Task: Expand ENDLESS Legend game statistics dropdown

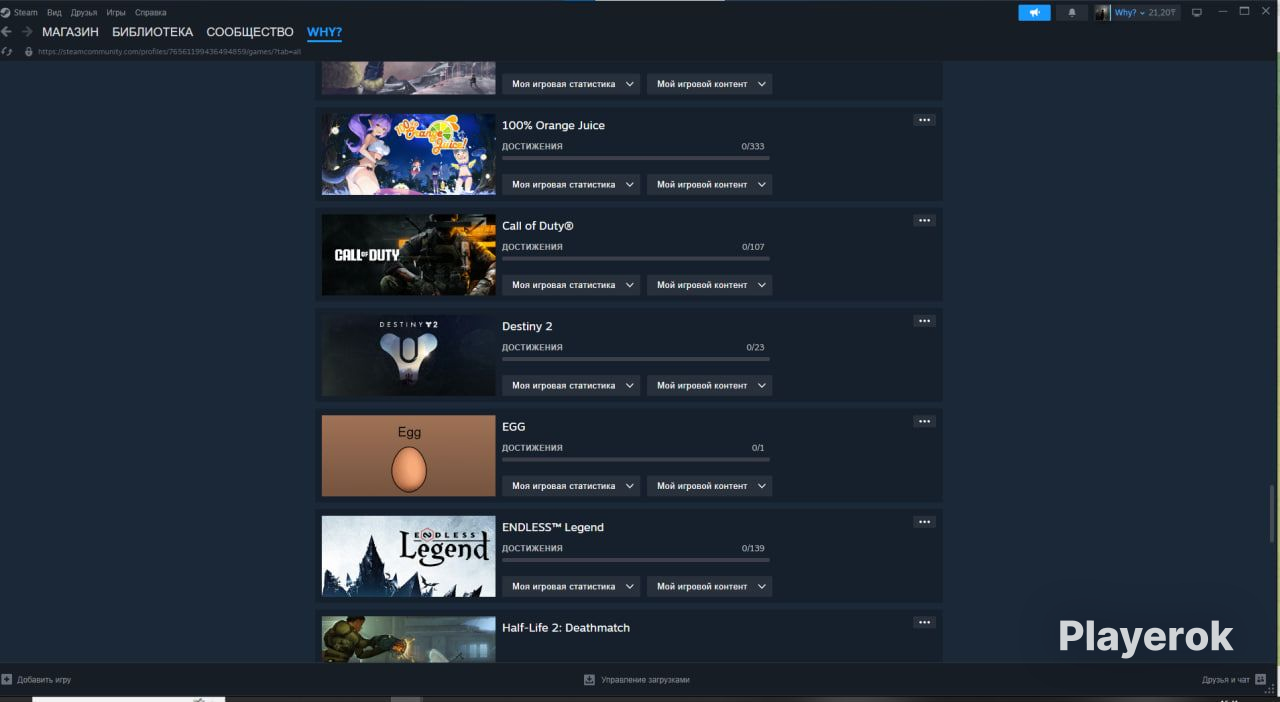Action: (571, 586)
